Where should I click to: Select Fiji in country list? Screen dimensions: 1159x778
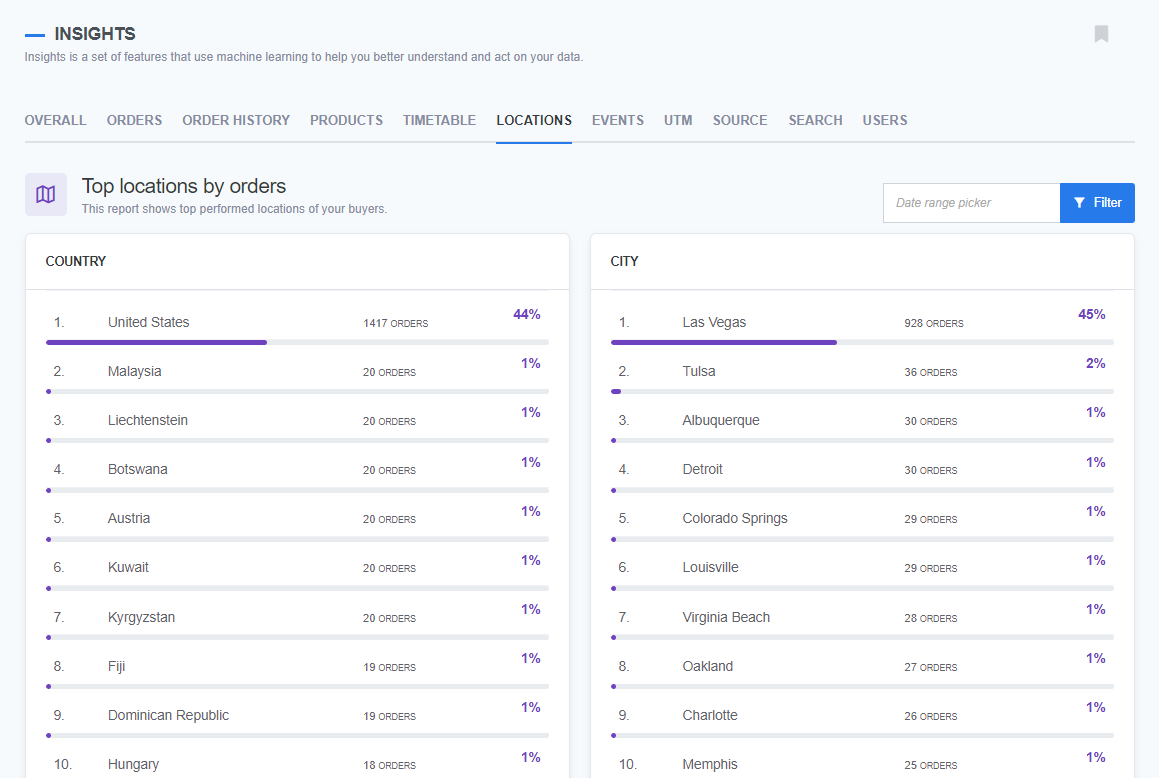[297, 666]
